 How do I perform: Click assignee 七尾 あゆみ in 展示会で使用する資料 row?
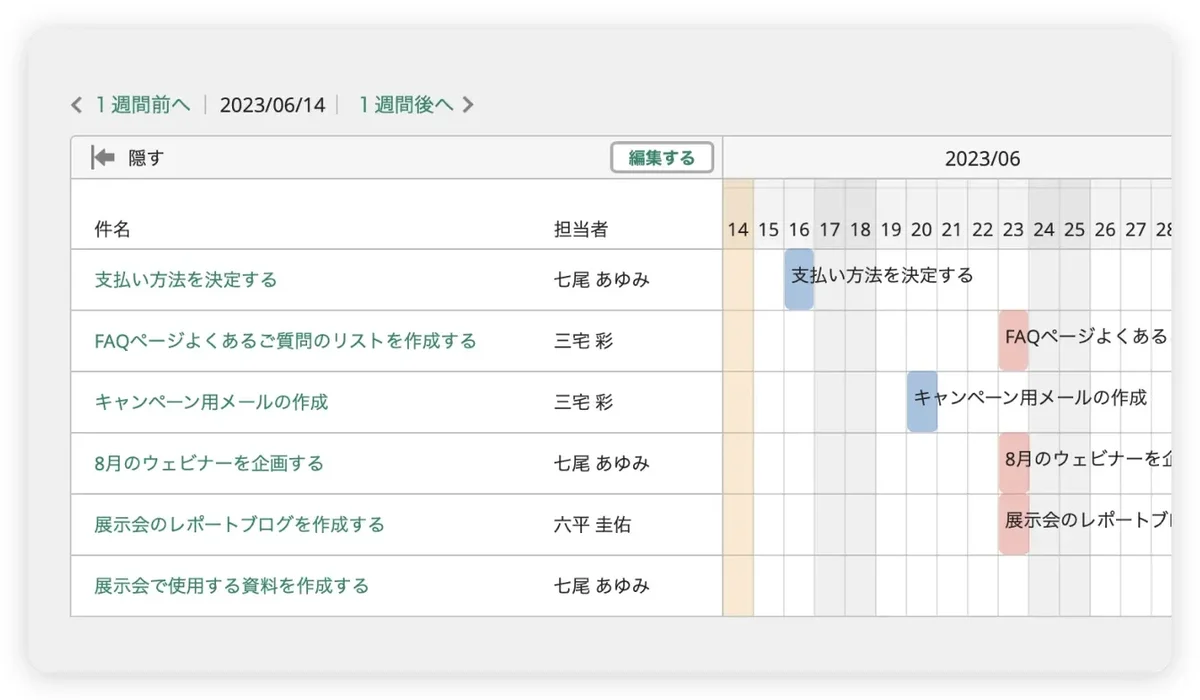(x=602, y=585)
